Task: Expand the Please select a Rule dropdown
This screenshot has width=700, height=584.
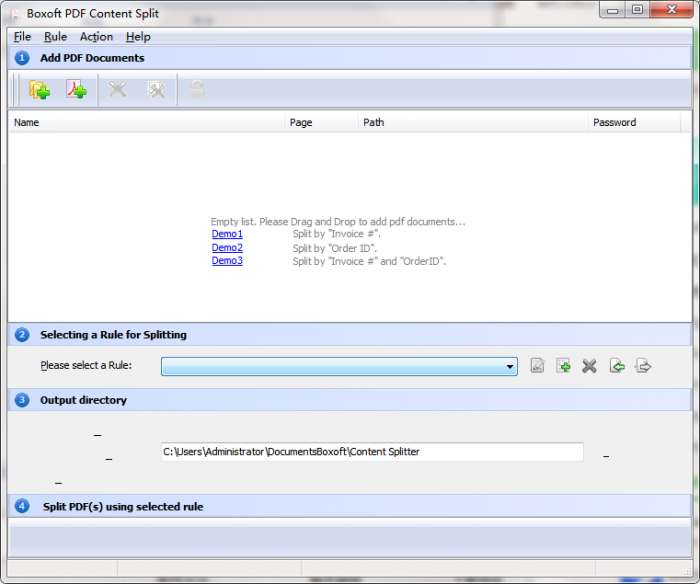Action: click(x=509, y=367)
